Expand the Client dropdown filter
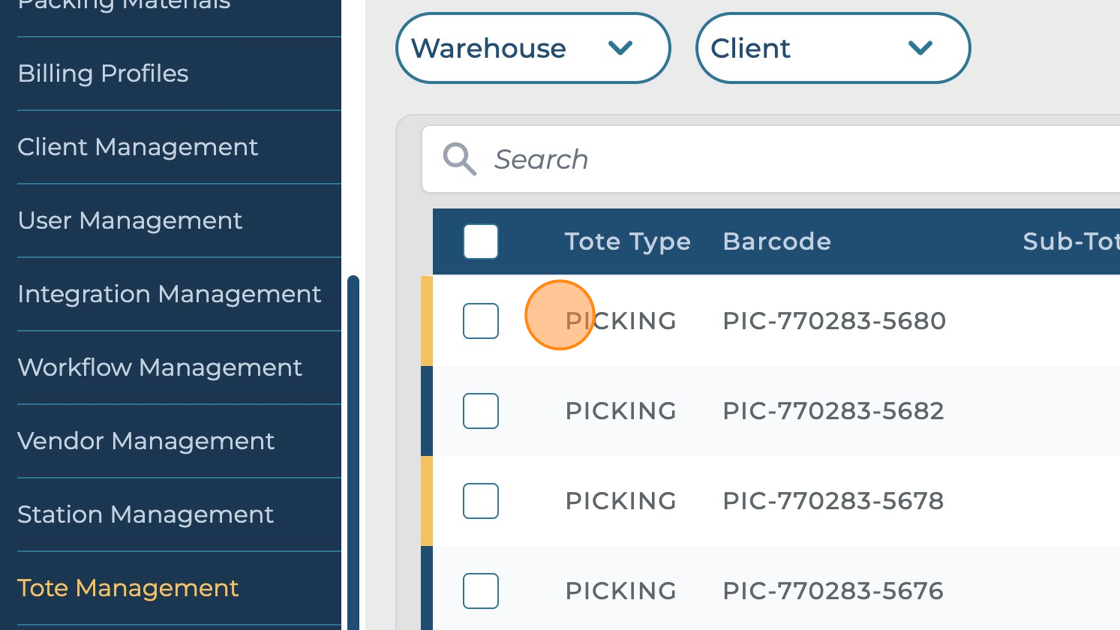The width and height of the screenshot is (1120, 630). (832, 48)
